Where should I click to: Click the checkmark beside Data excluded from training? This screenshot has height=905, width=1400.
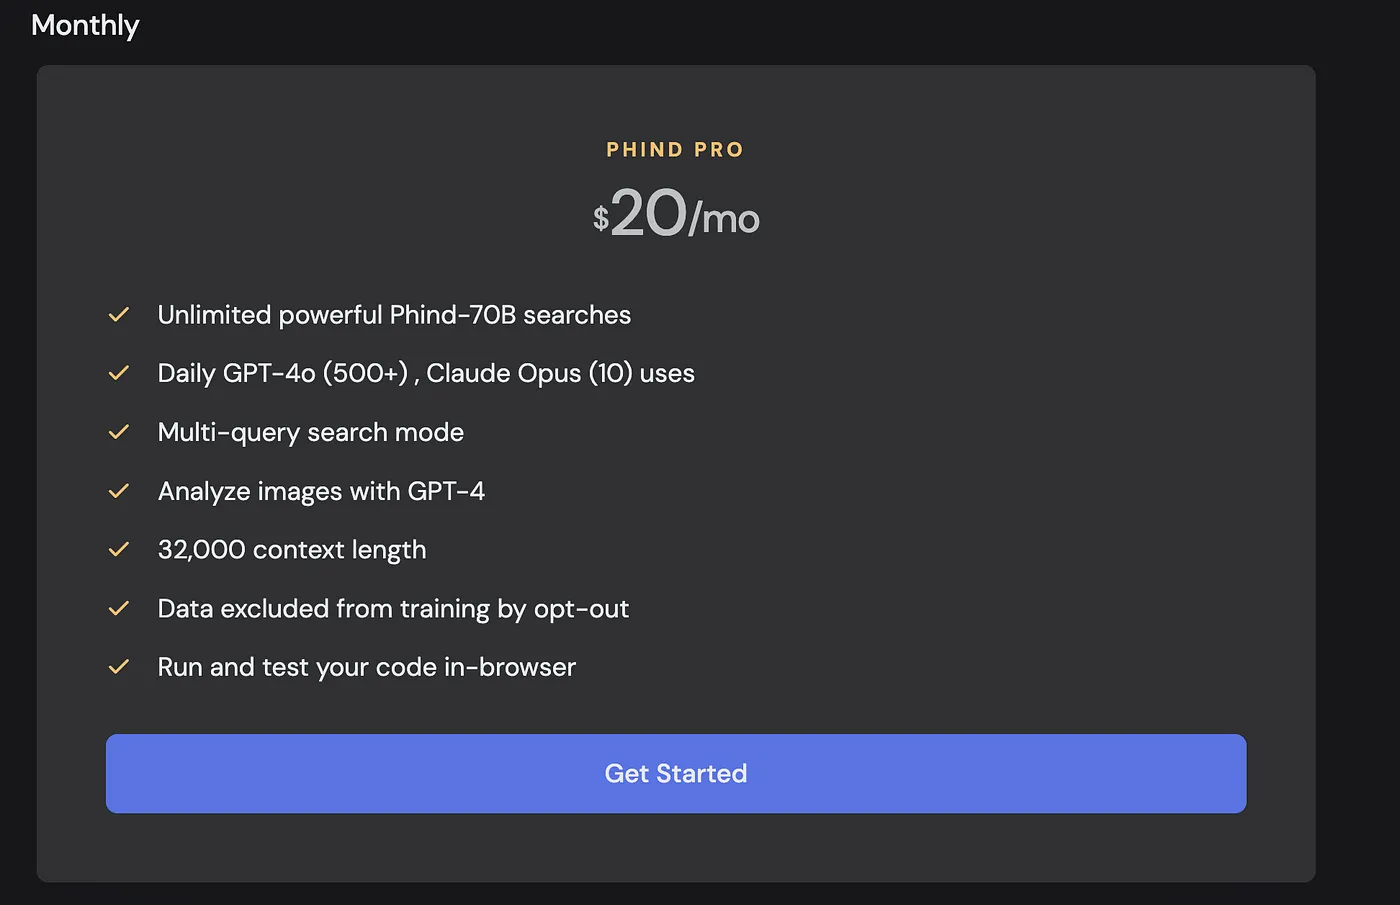coord(119,608)
